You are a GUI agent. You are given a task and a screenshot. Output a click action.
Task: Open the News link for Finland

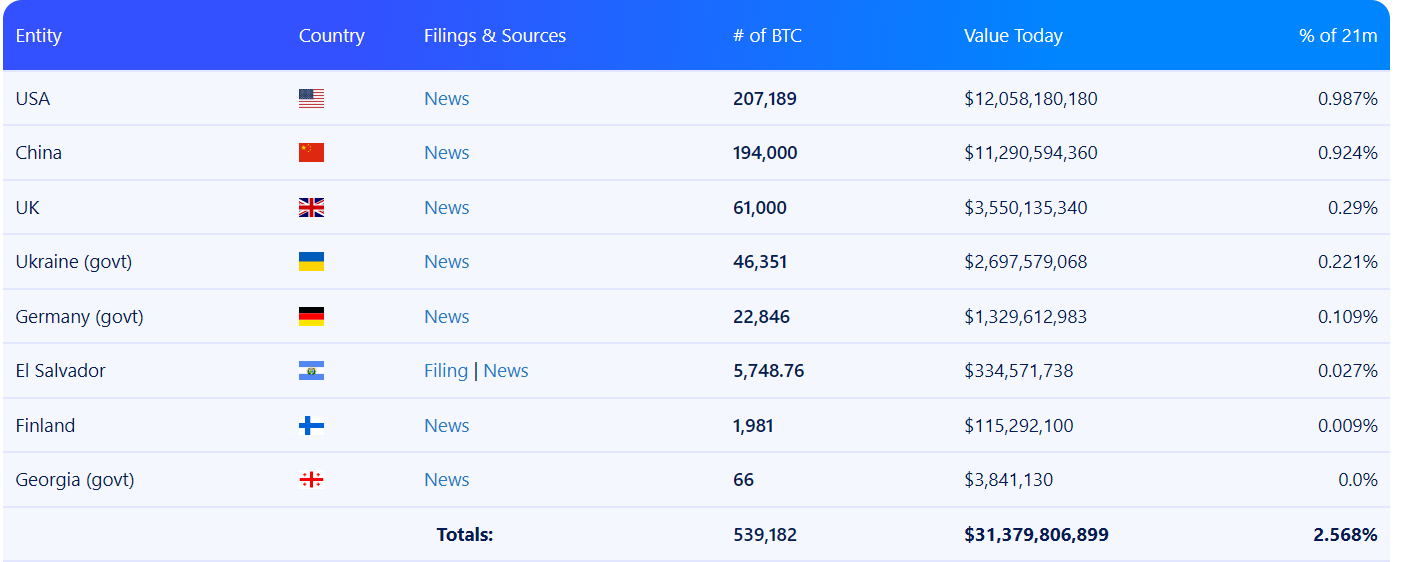pos(446,426)
